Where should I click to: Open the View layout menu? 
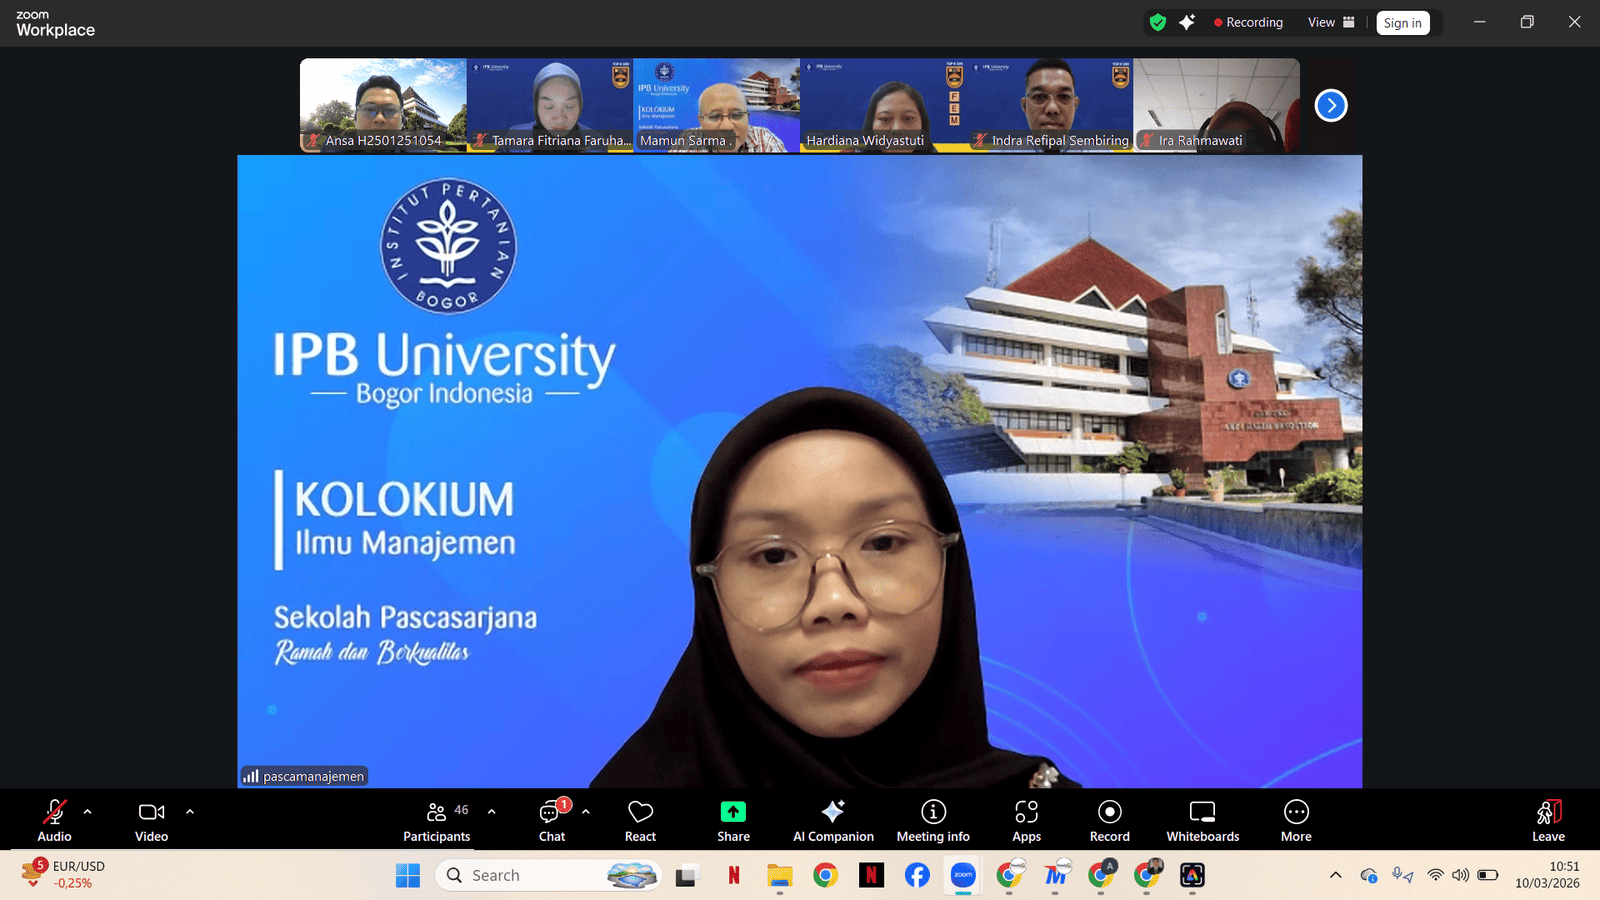(x=1331, y=22)
